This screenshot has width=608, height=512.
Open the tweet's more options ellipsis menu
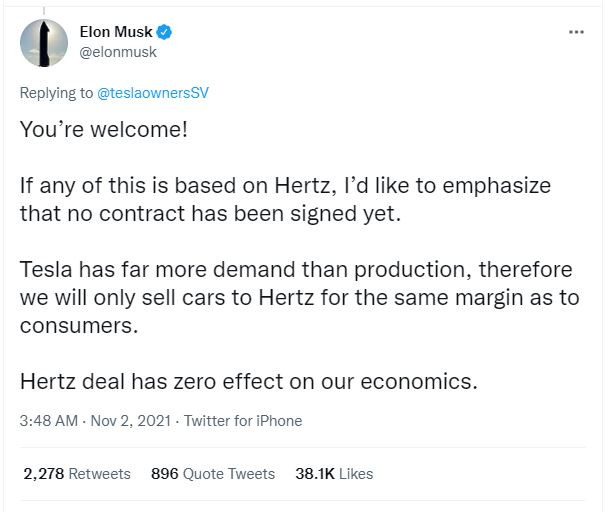pyautogui.click(x=575, y=32)
